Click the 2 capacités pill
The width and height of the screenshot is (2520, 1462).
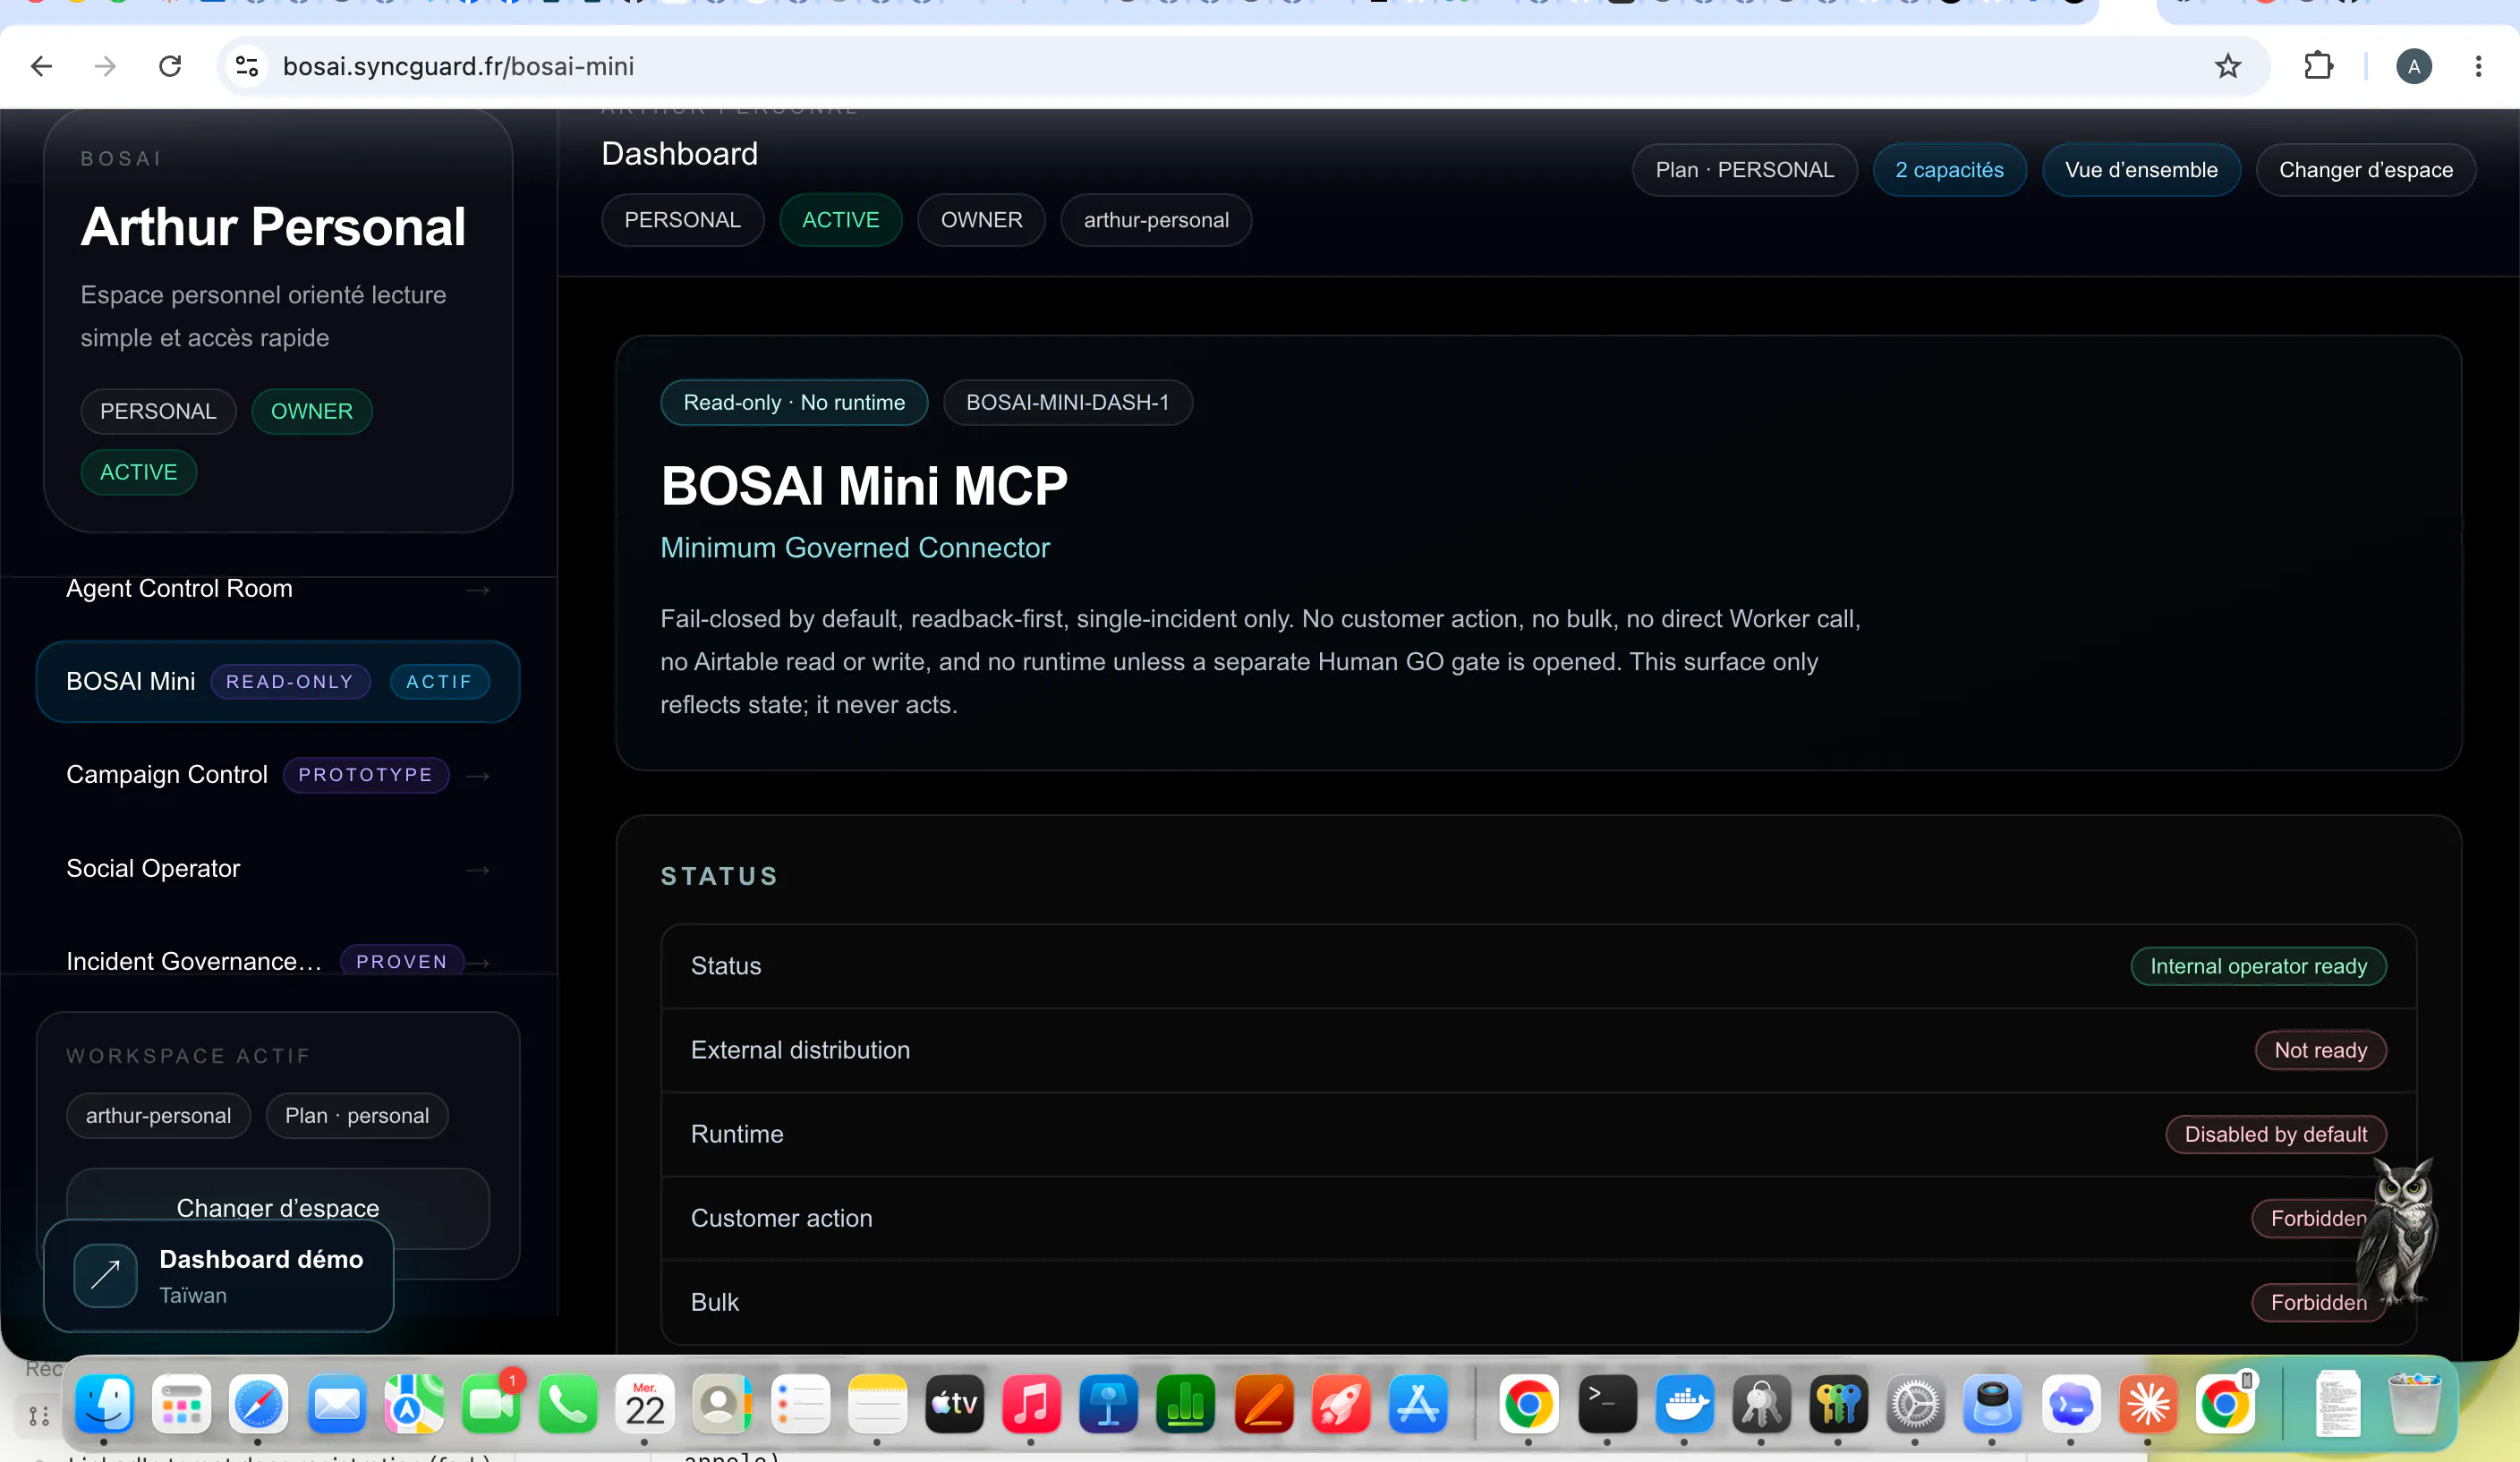[1949, 170]
